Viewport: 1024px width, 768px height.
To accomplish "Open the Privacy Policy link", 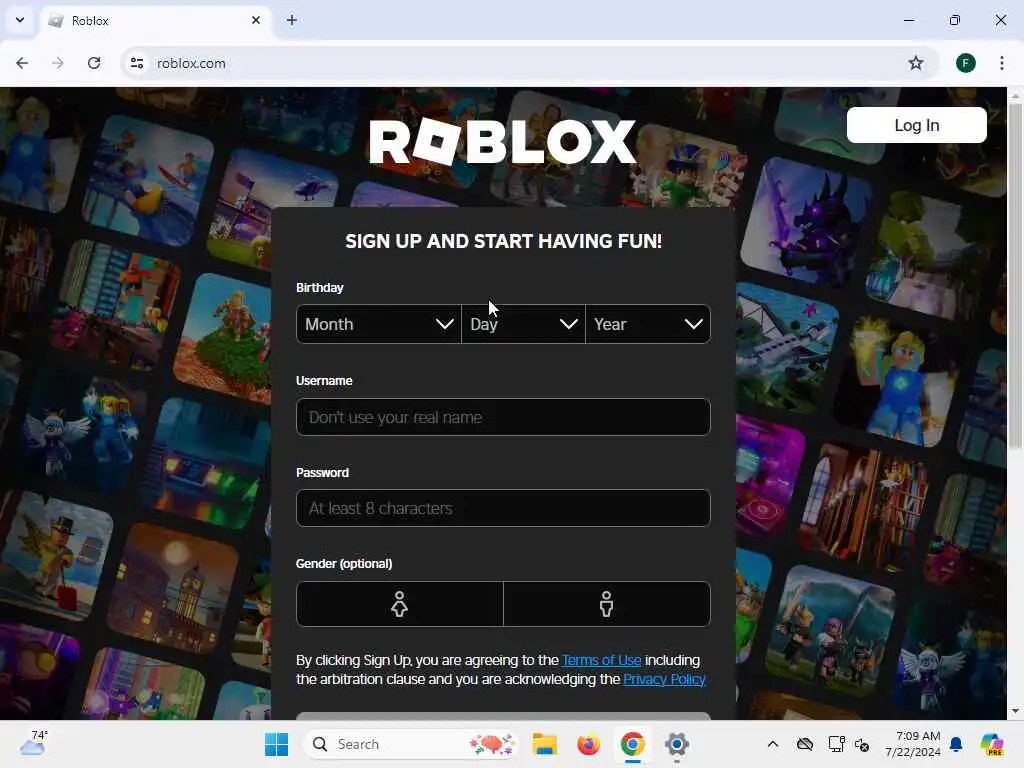I will click(664, 679).
